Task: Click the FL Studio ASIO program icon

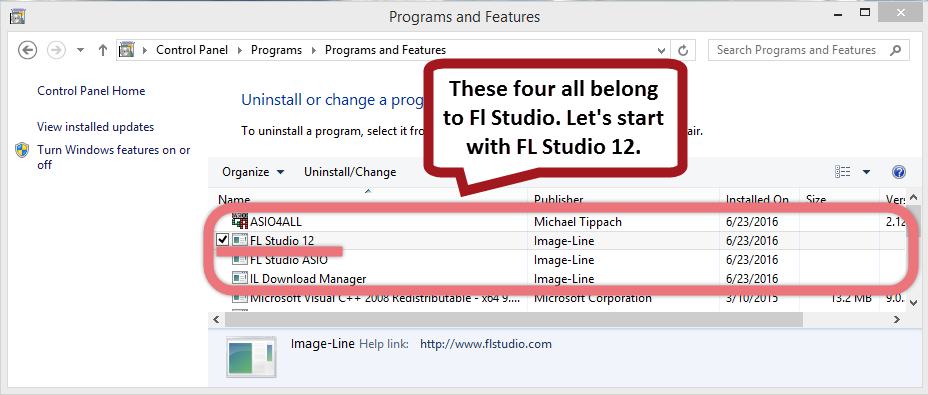Action: (240, 259)
